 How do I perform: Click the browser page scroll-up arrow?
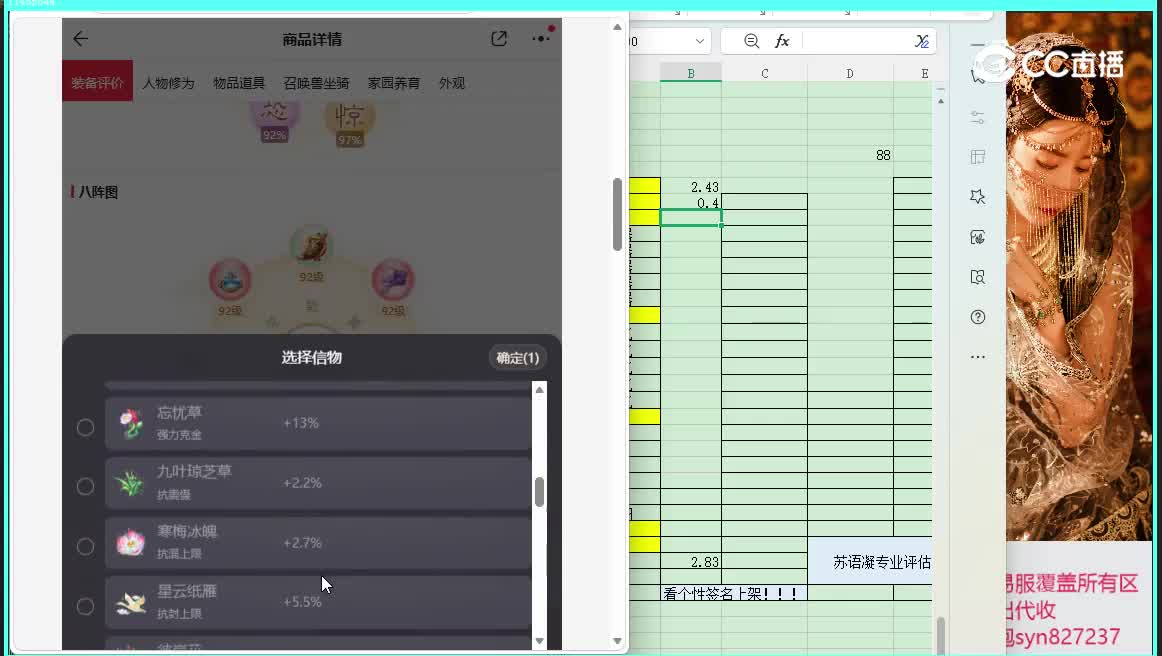tap(617, 27)
